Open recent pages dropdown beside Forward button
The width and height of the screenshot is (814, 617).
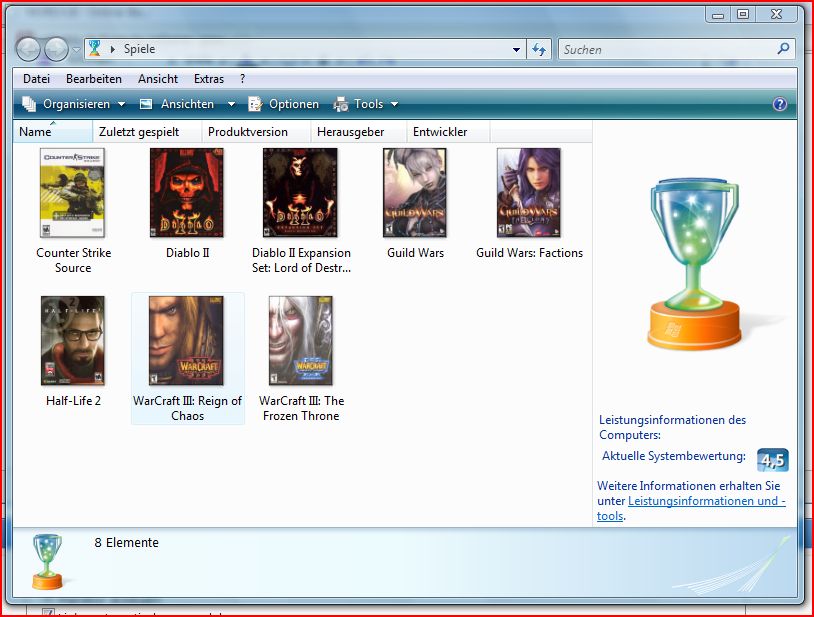[x=76, y=50]
